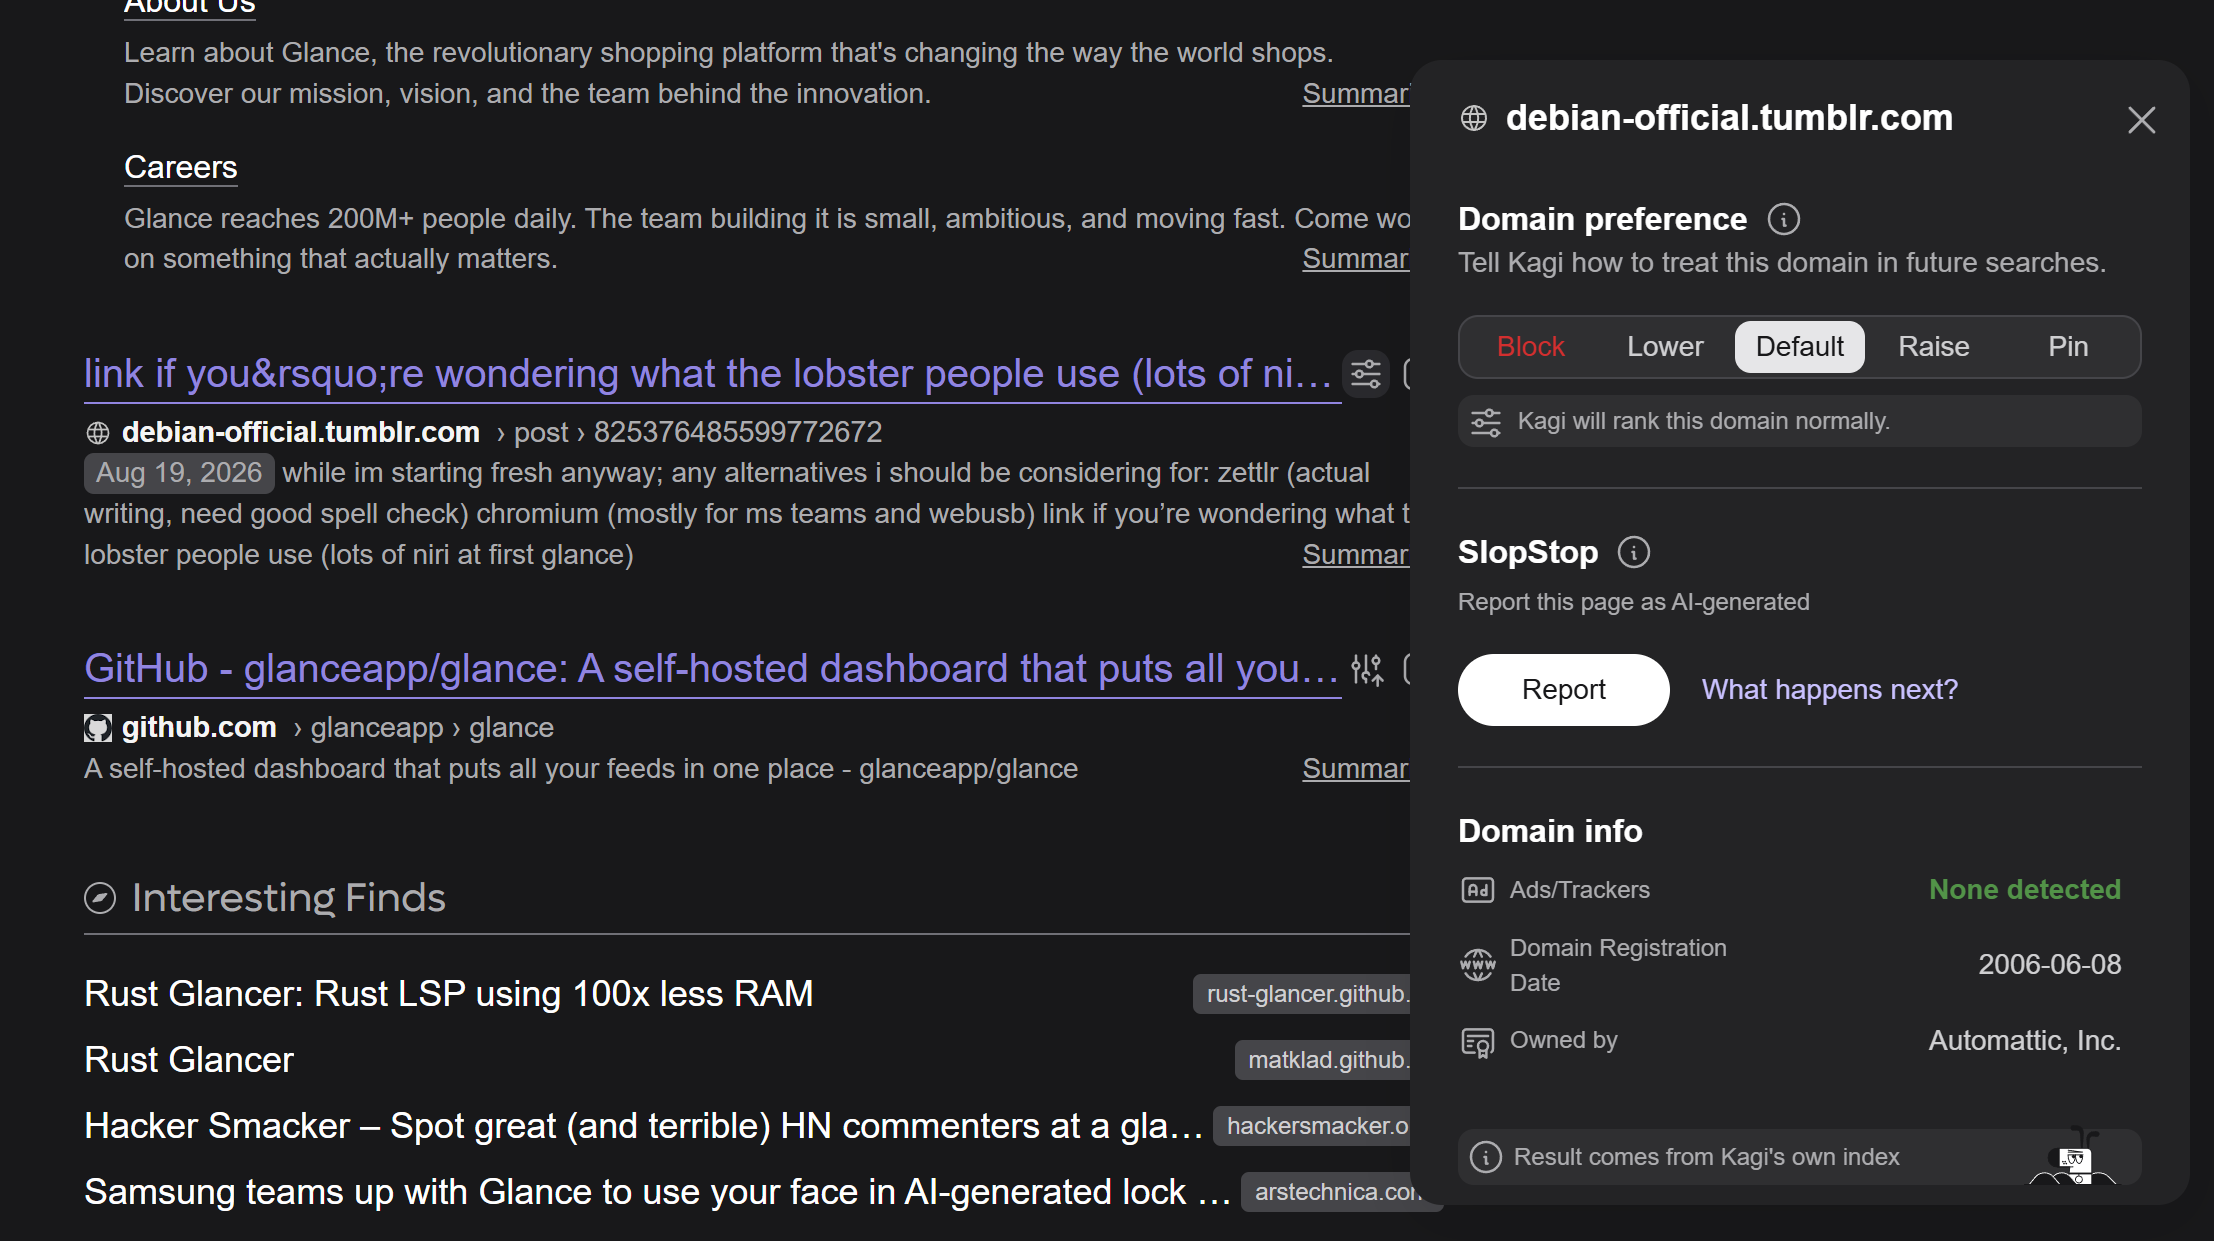Click the github.com favicon
The image size is (2214, 1241).
97,728
